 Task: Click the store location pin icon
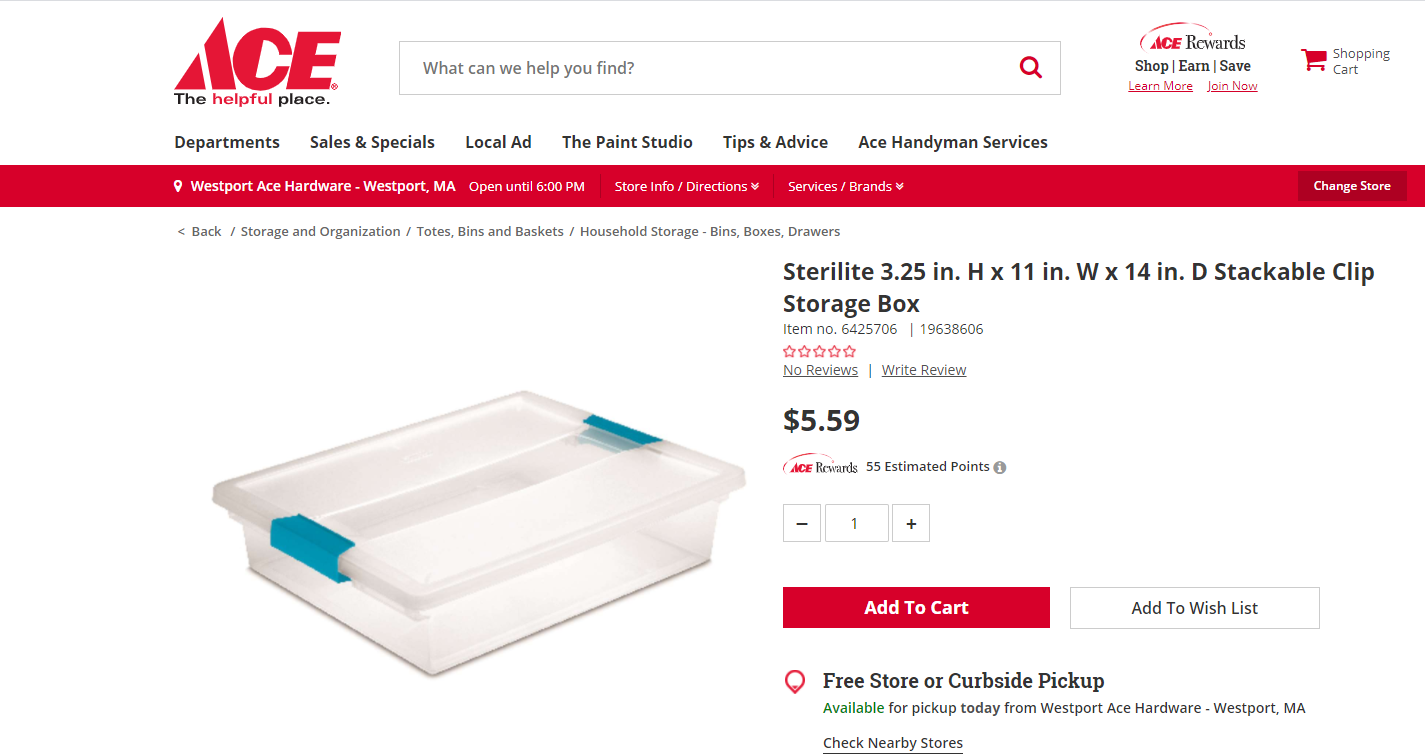pyautogui.click(x=178, y=186)
